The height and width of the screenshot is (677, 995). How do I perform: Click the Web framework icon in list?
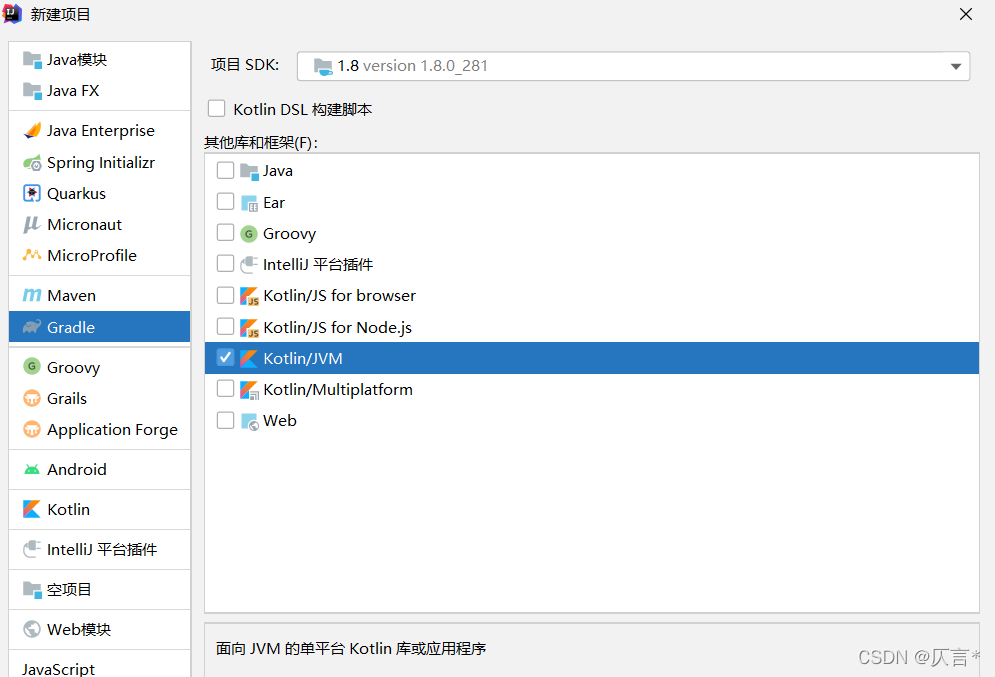pyautogui.click(x=250, y=422)
